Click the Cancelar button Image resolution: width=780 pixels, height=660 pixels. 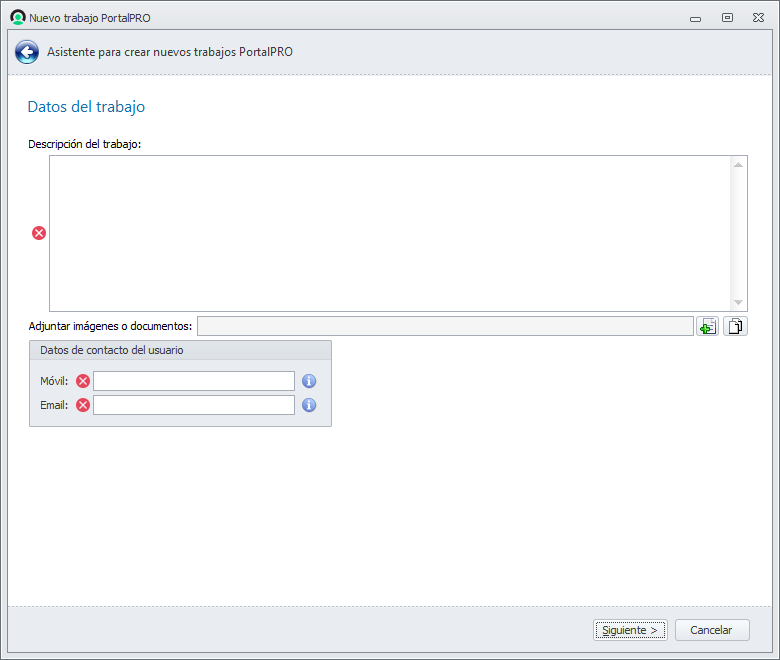(712, 630)
